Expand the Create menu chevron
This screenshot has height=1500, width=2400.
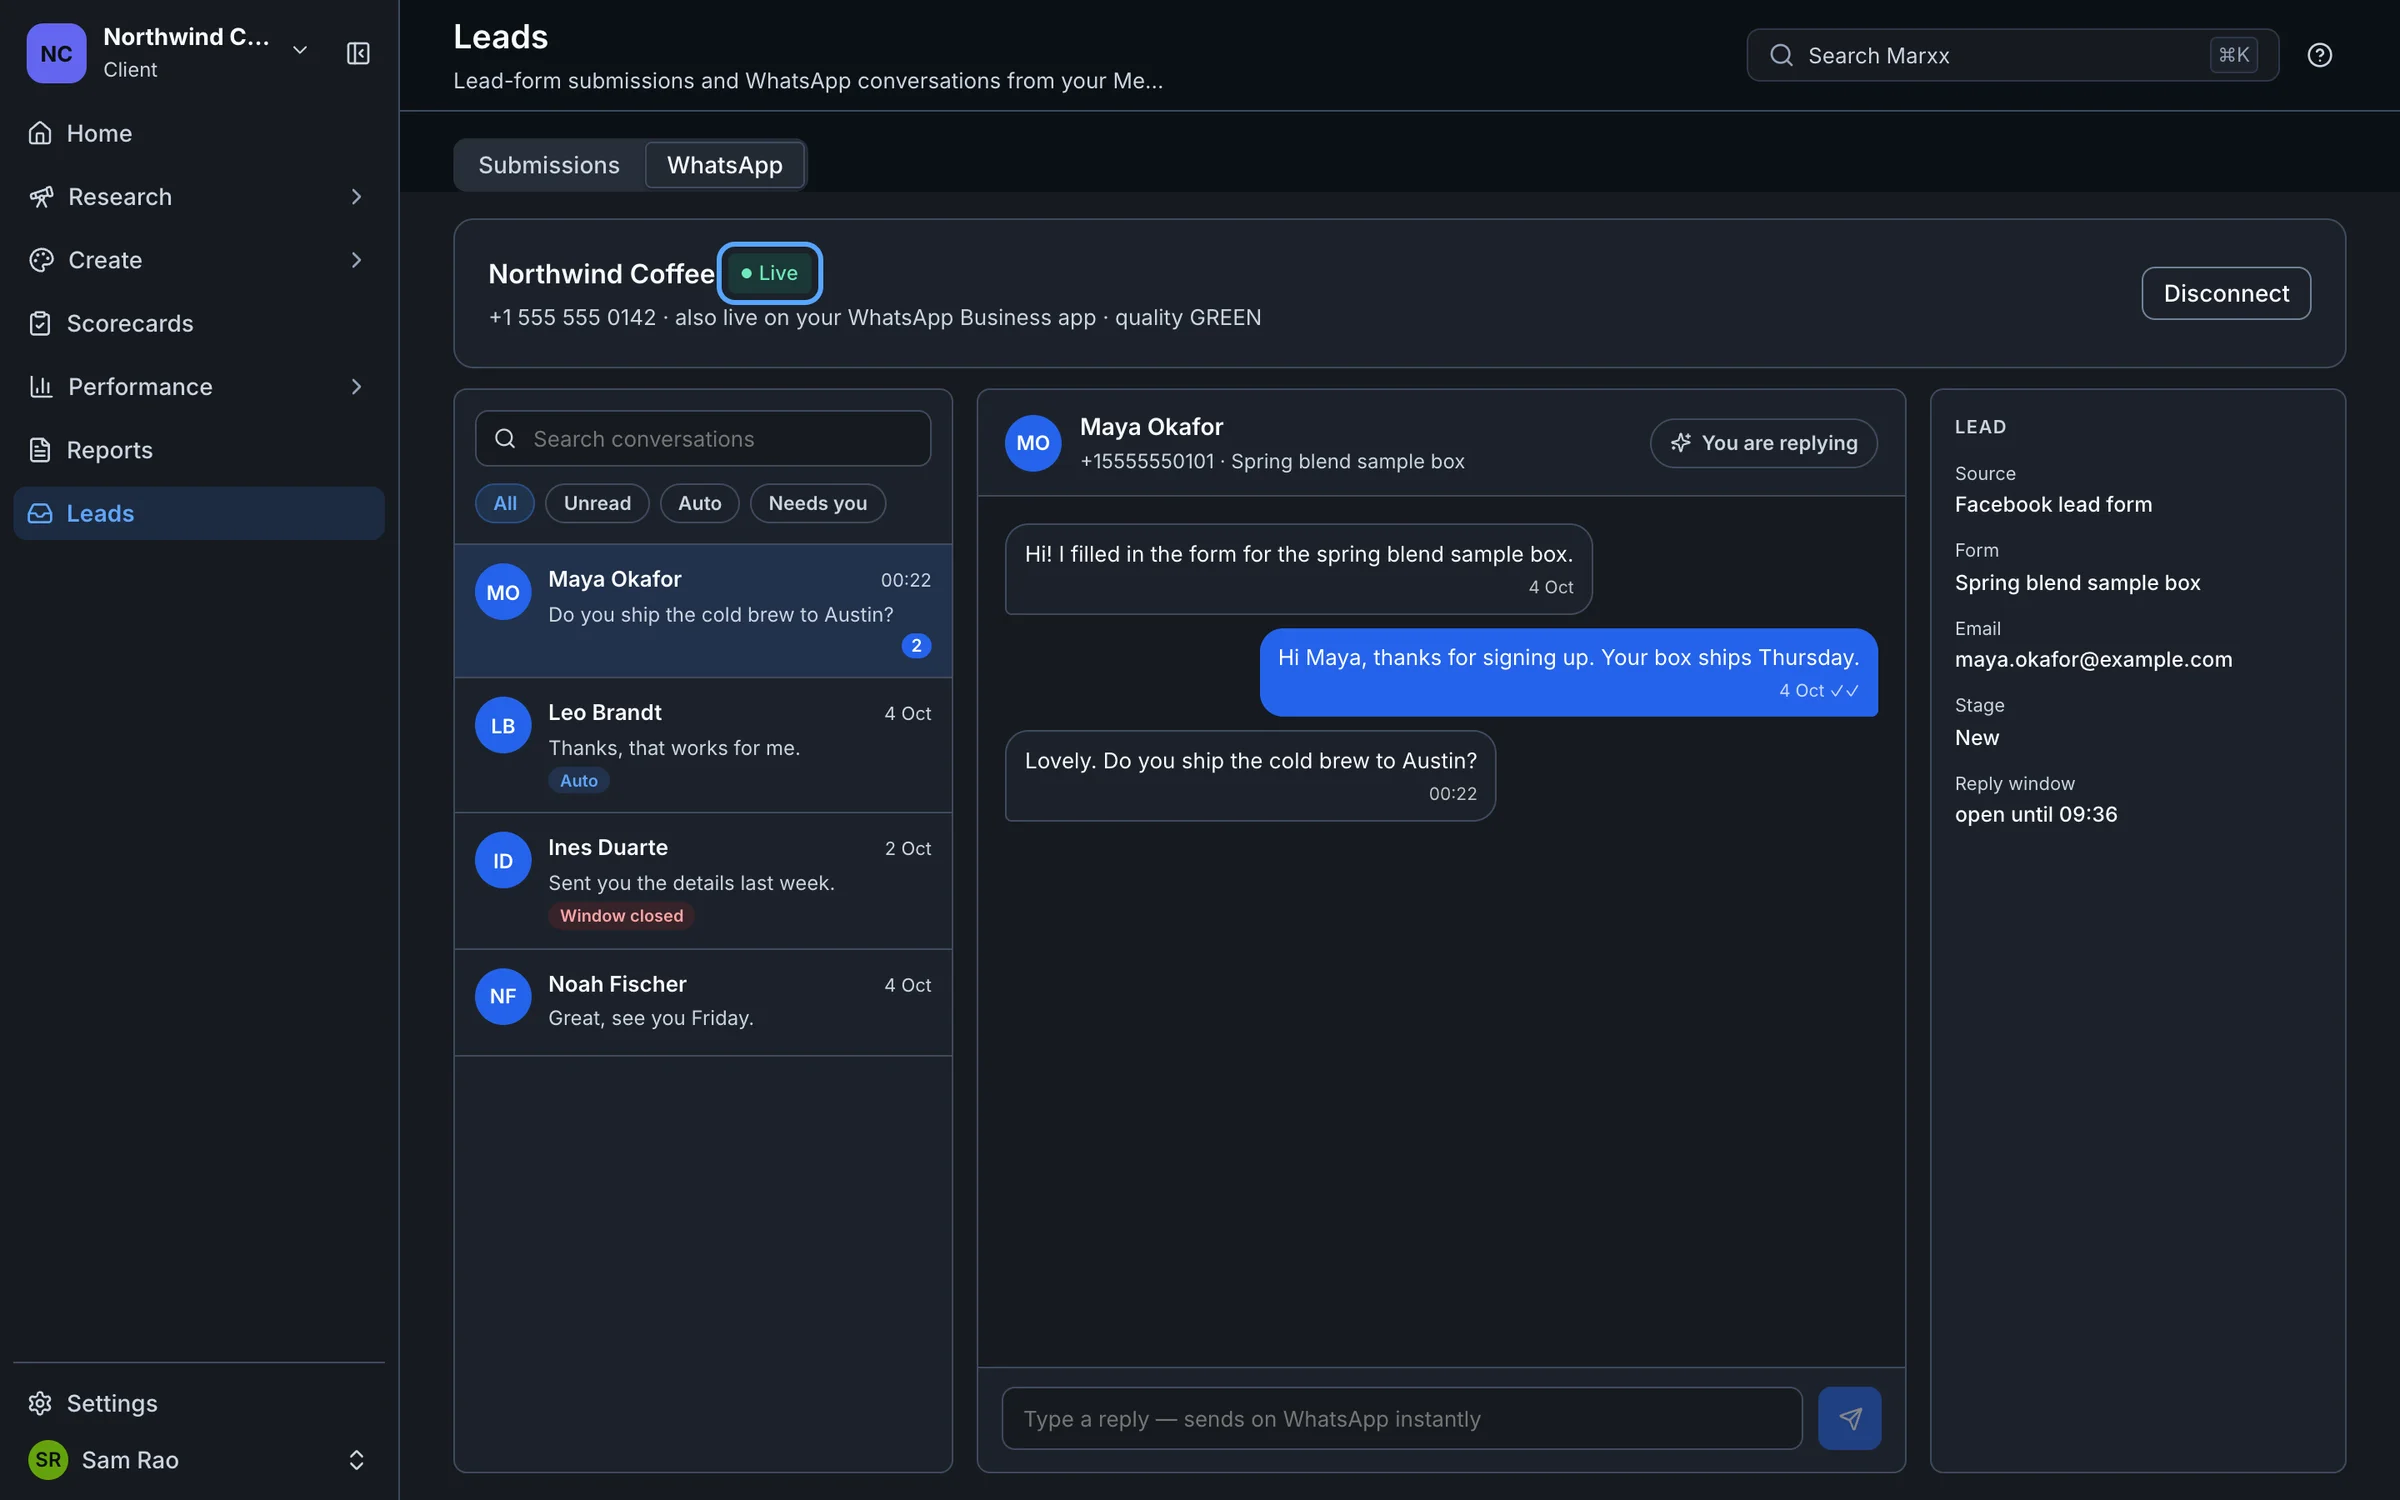[356, 260]
